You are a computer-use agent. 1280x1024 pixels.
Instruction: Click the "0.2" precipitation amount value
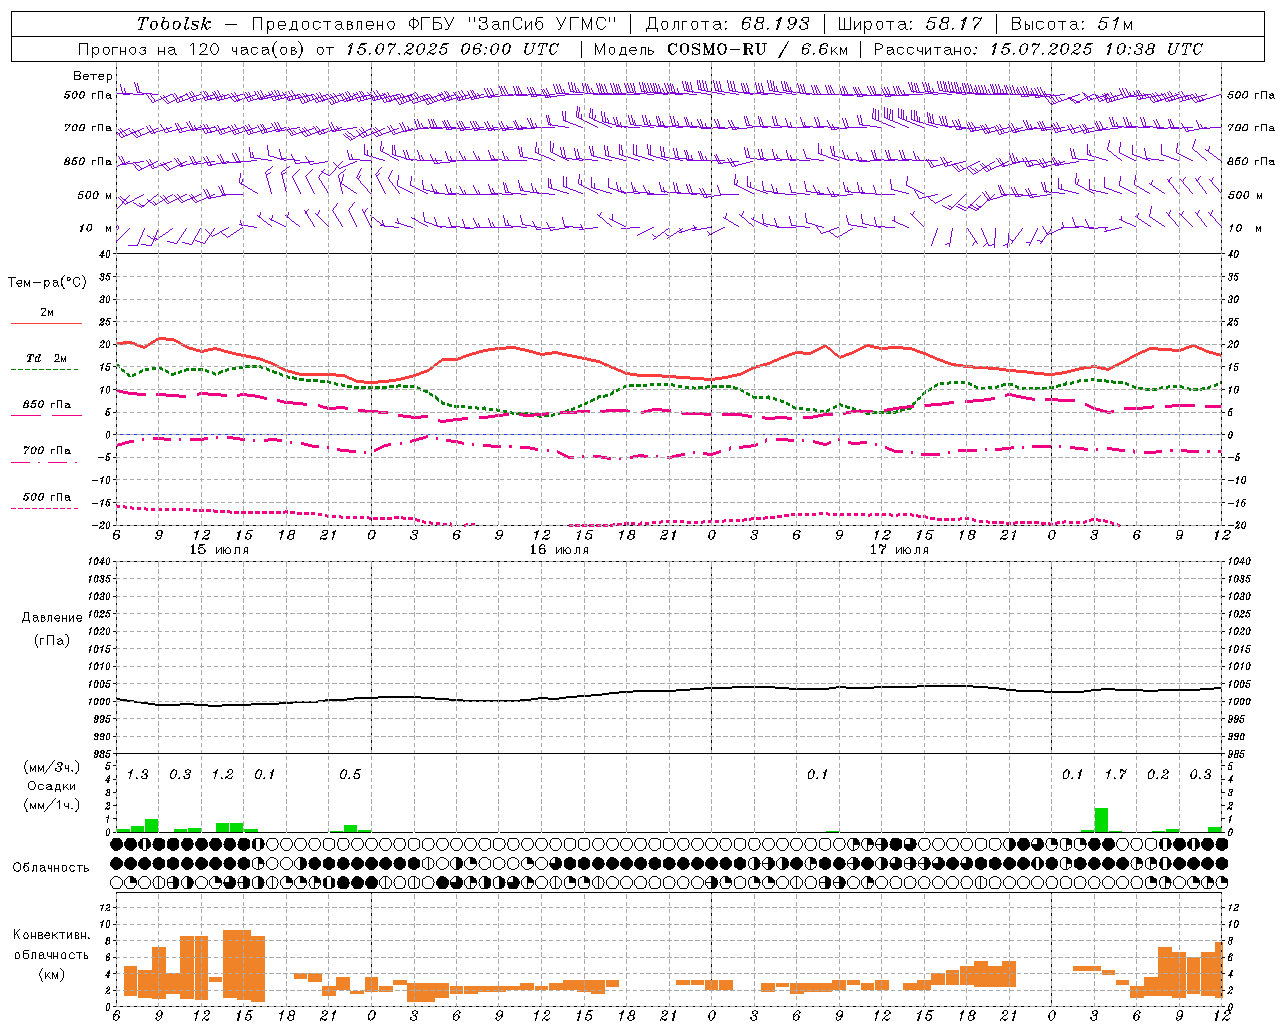pyautogui.click(x=1158, y=775)
